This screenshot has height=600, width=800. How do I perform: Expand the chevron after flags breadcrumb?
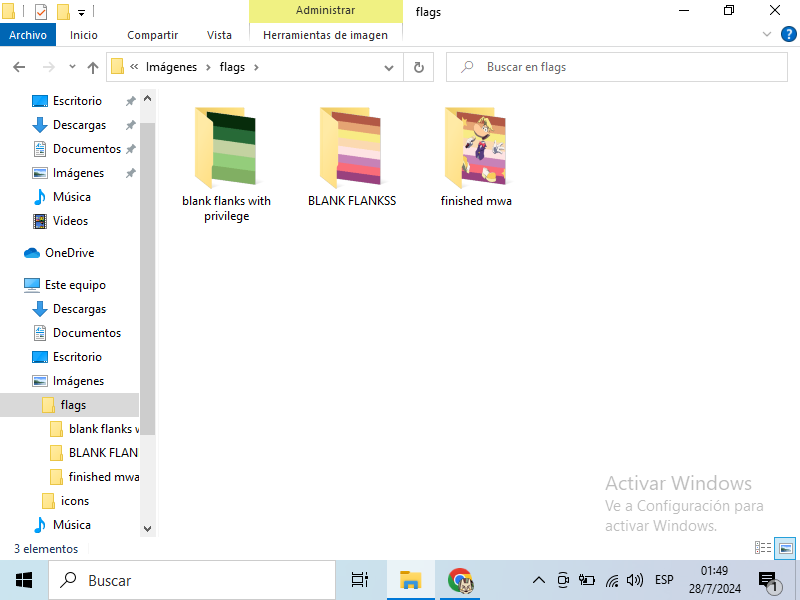(256, 67)
